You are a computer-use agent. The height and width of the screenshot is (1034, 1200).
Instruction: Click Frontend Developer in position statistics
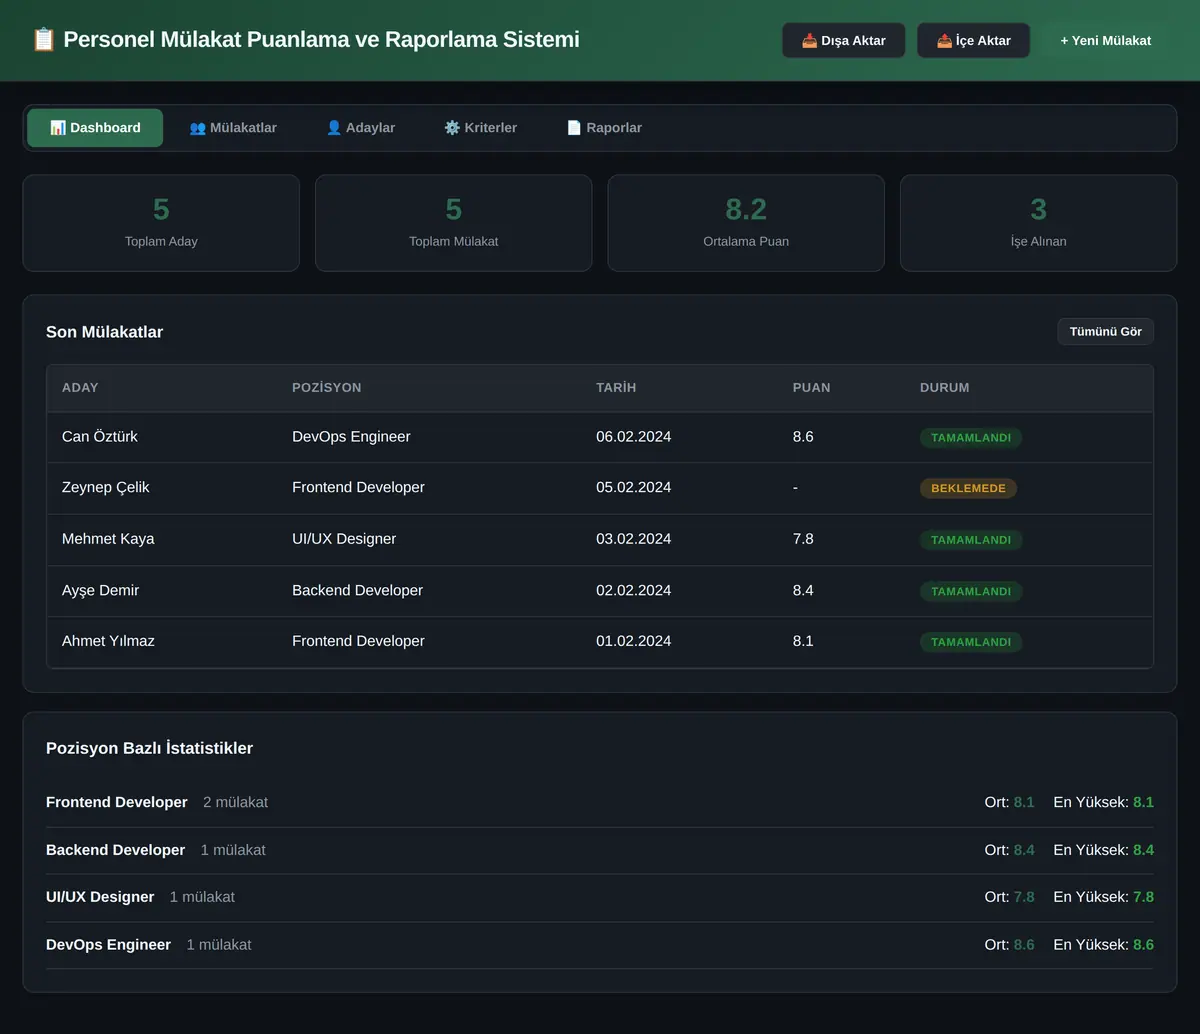[x=117, y=802]
